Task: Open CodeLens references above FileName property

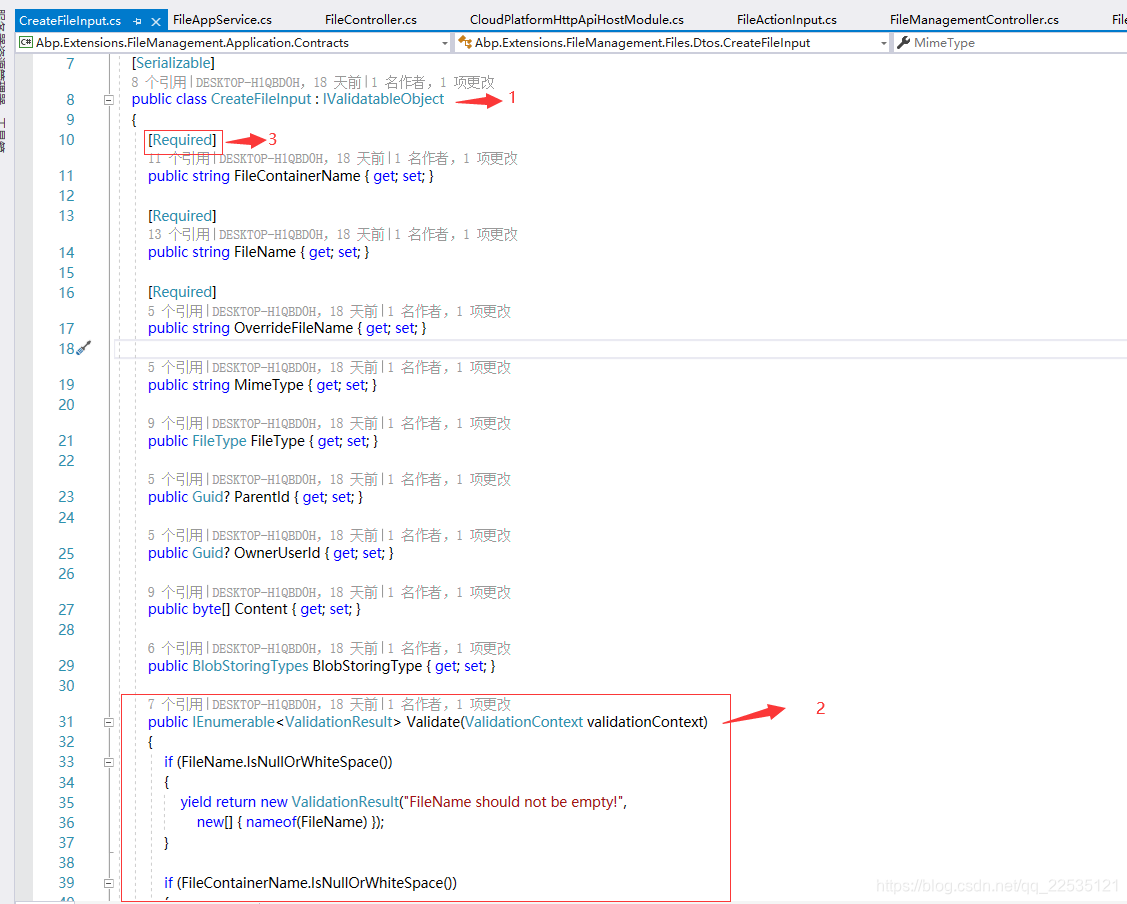Action: pyautogui.click(x=179, y=234)
